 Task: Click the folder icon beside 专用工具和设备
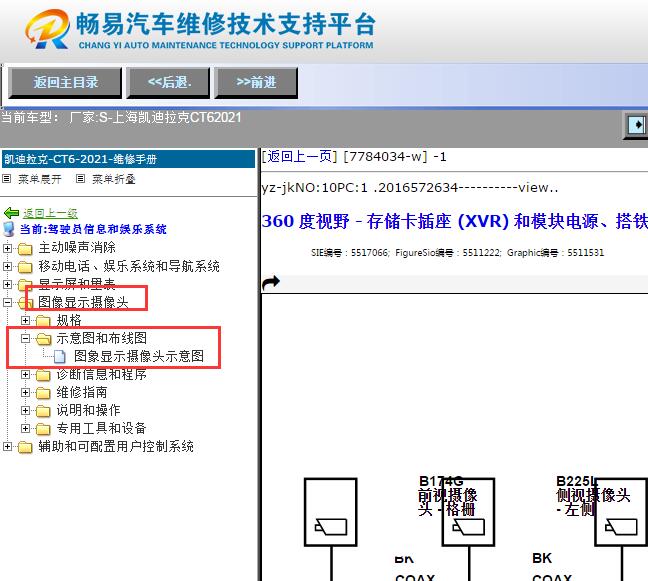point(43,429)
